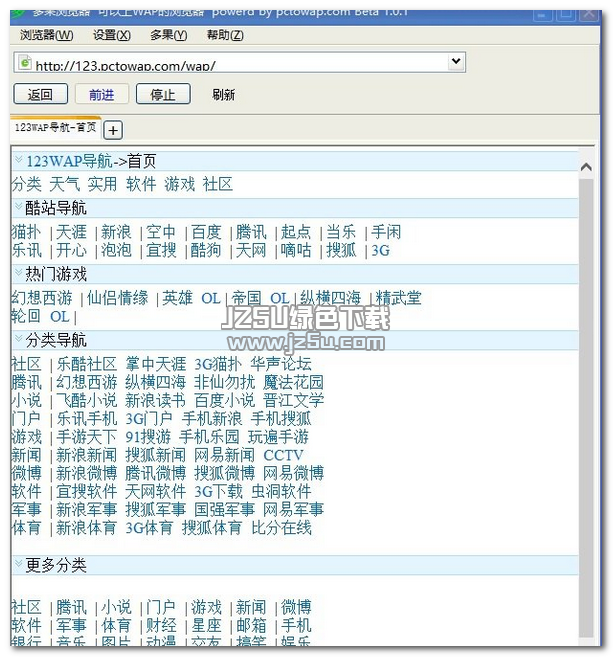The height and width of the screenshot is (657, 613).
Task: Open the 酷狗 site link
Action: pos(206,250)
